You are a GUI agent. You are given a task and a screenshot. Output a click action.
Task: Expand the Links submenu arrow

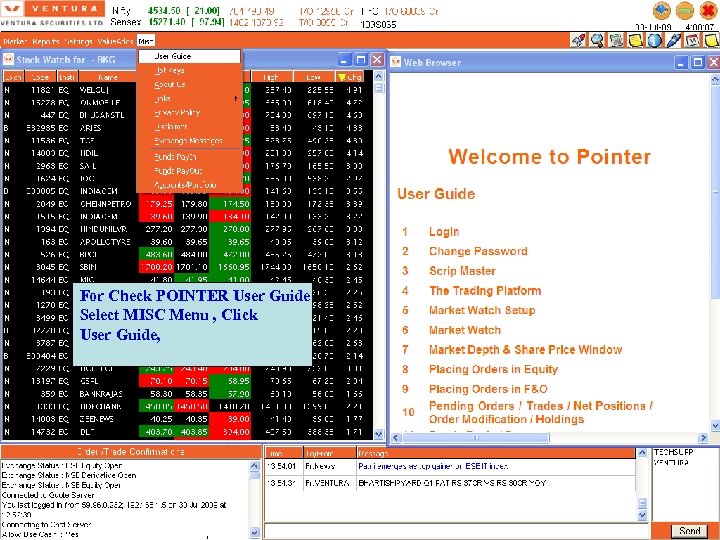(236, 98)
